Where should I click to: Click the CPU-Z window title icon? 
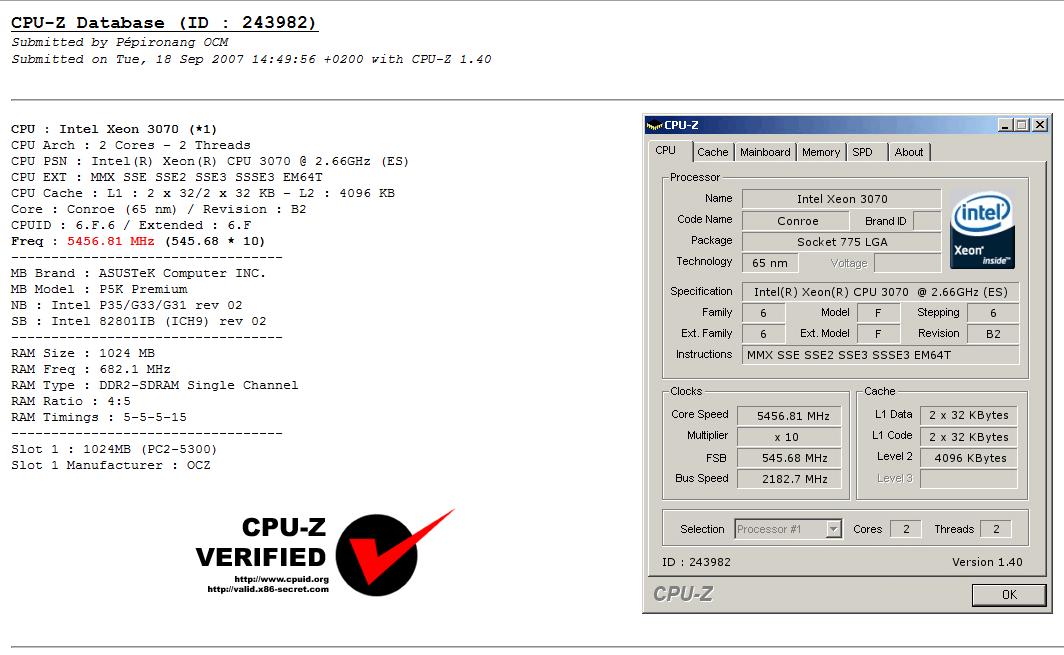point(654,125)
